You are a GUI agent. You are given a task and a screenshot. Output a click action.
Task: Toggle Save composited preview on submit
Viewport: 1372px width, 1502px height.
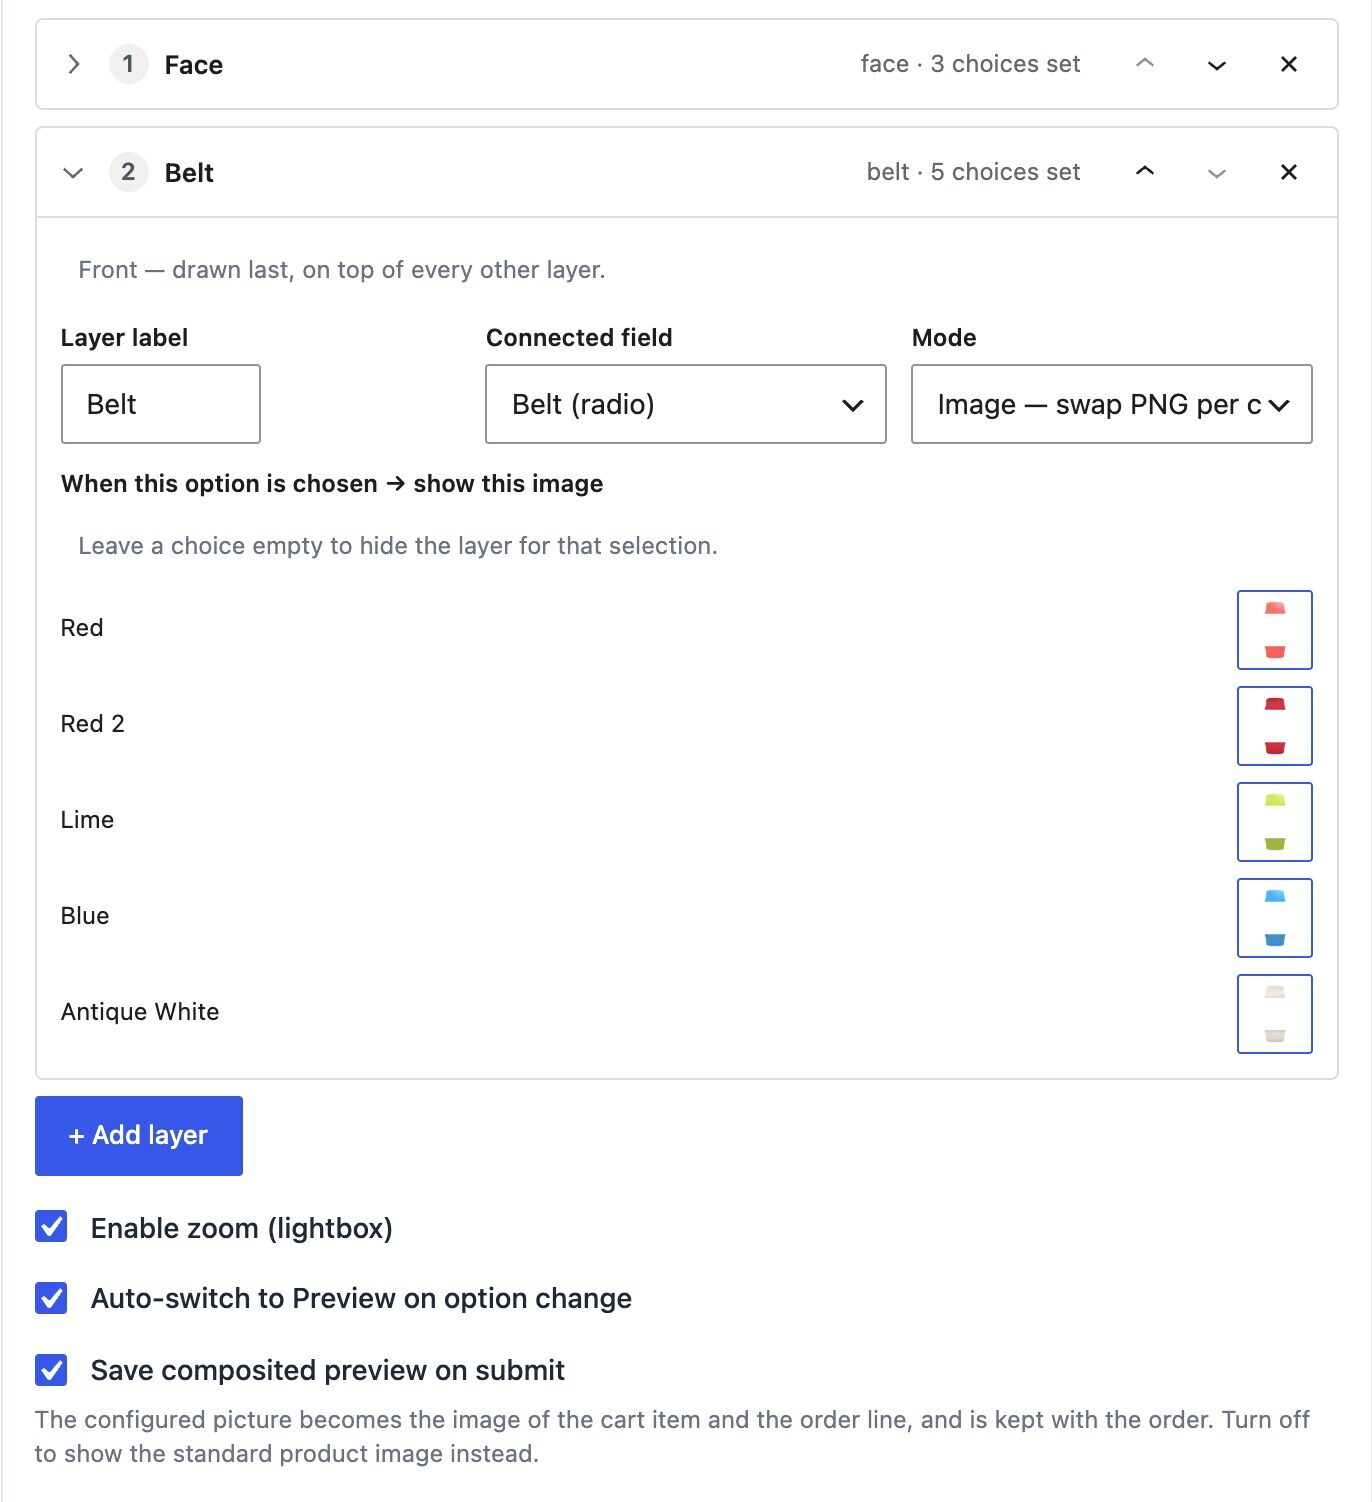pyautogui.click(x=51, y=1370)
